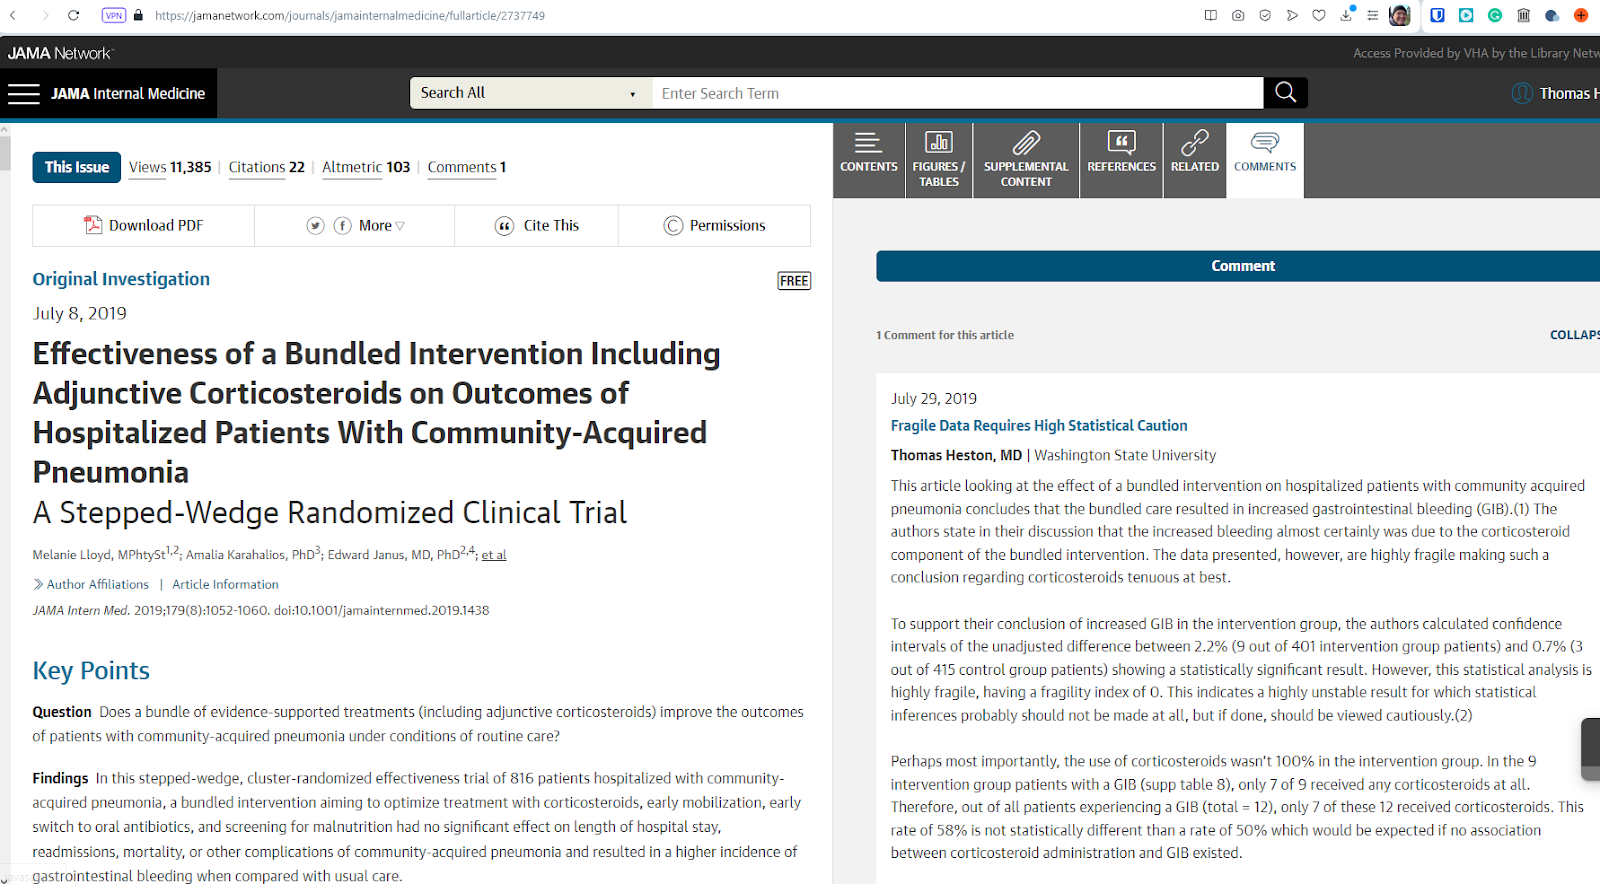Open the Bitwarden extension icon
The width and height of the screenshot is (1600, 884).
point(1437,15)
